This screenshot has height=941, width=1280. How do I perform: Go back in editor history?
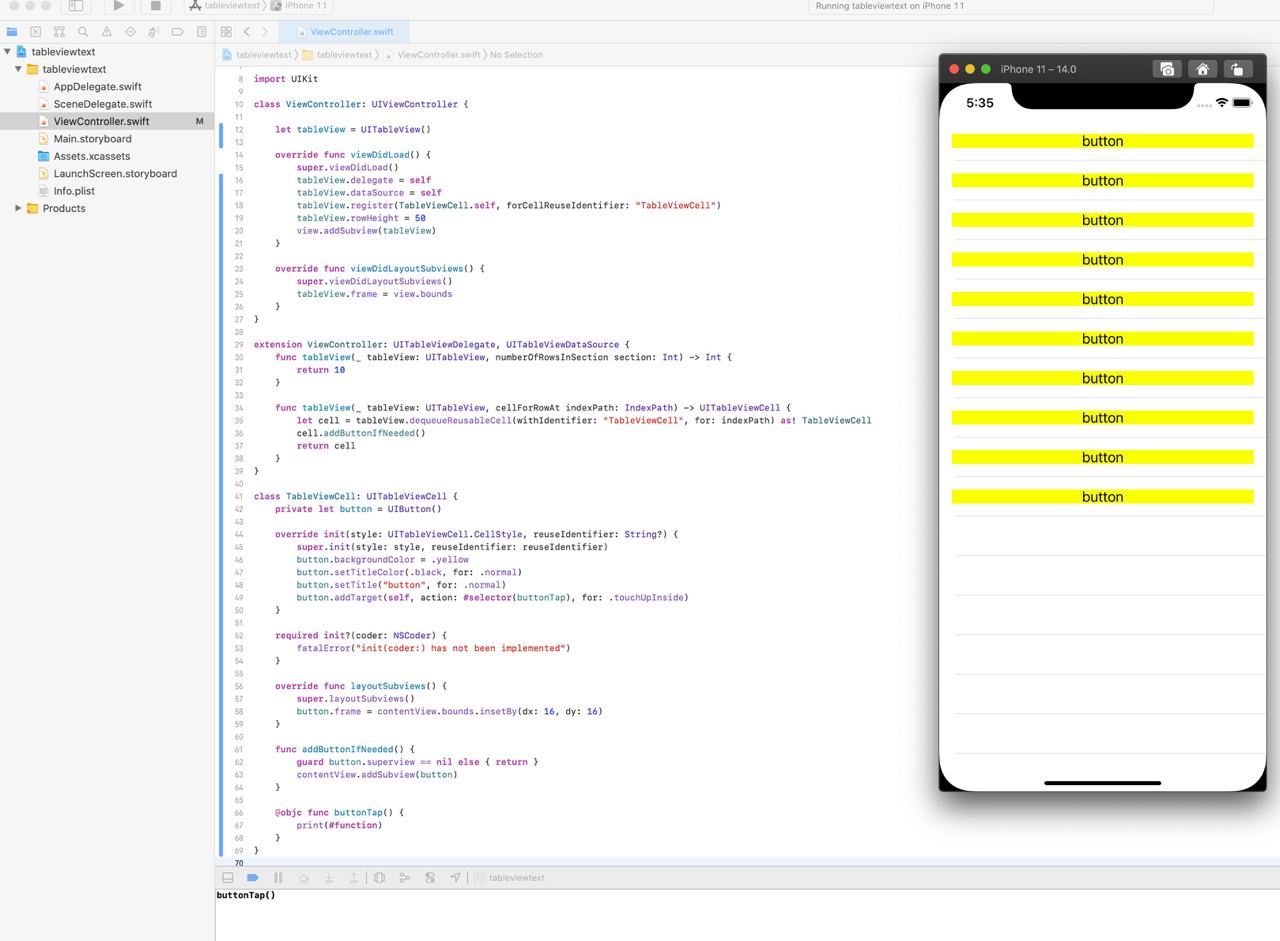(x=247, y=32)
